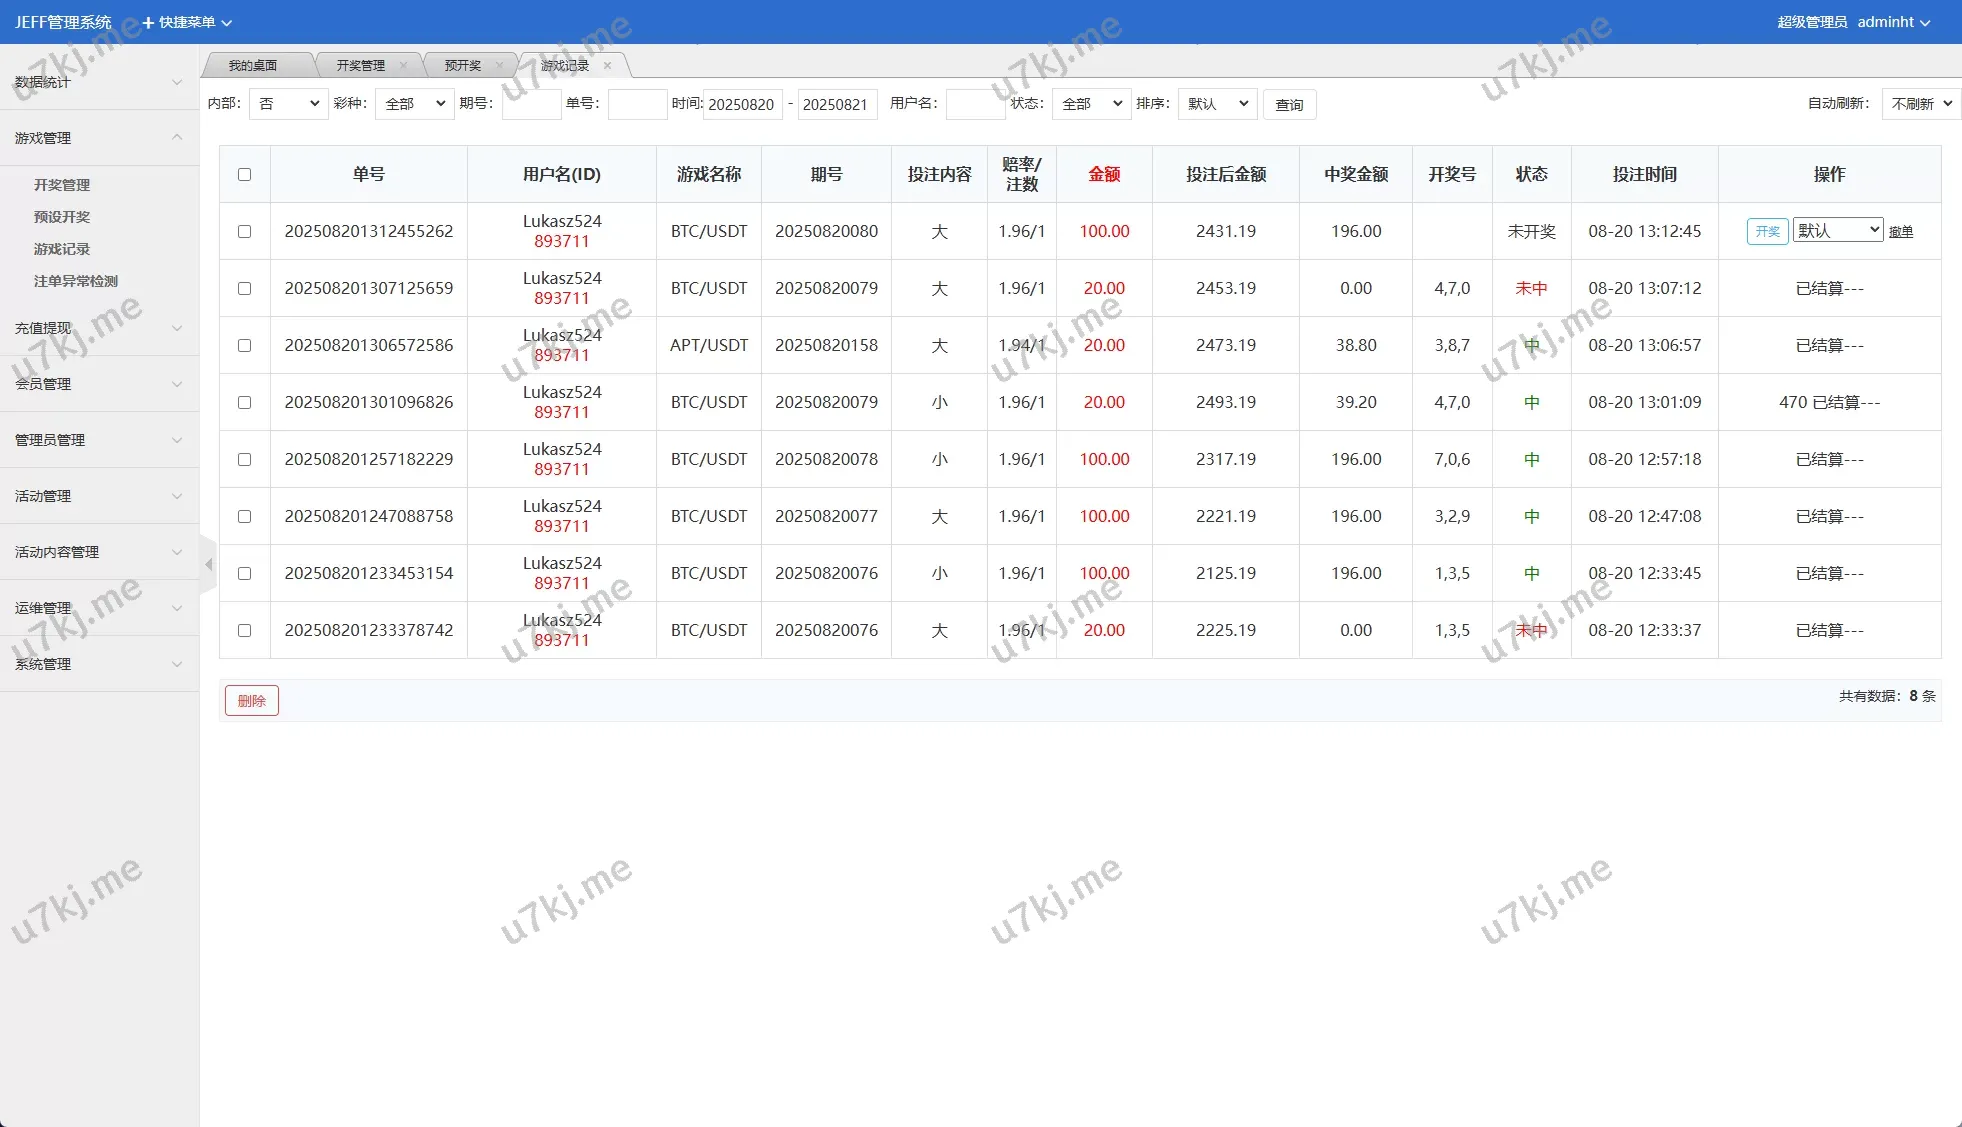This screenshot has height=1127, width=1962.
Task: Collapse the sidebar with the left arrow handle
Action: point(208,565)
